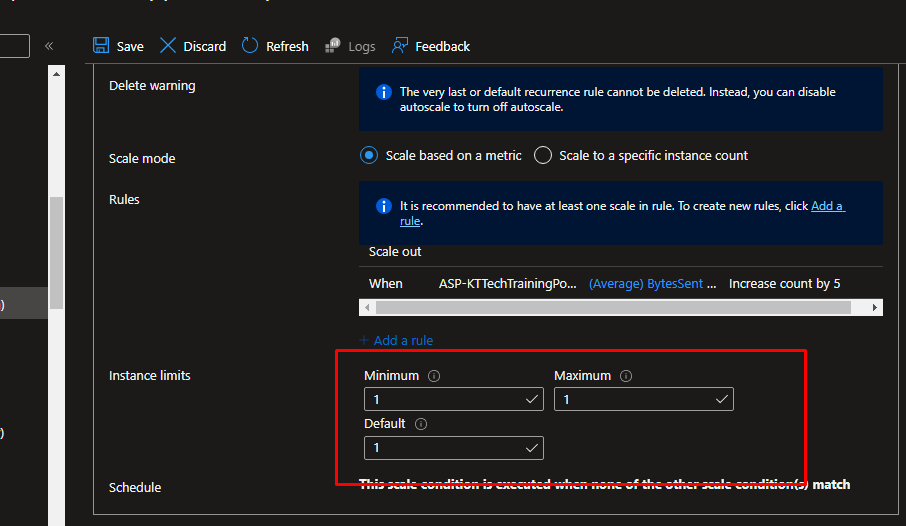Open the (Average) BytesSent rule link
The width and height of the screenshot is (906, 526).
click(652, 284)
